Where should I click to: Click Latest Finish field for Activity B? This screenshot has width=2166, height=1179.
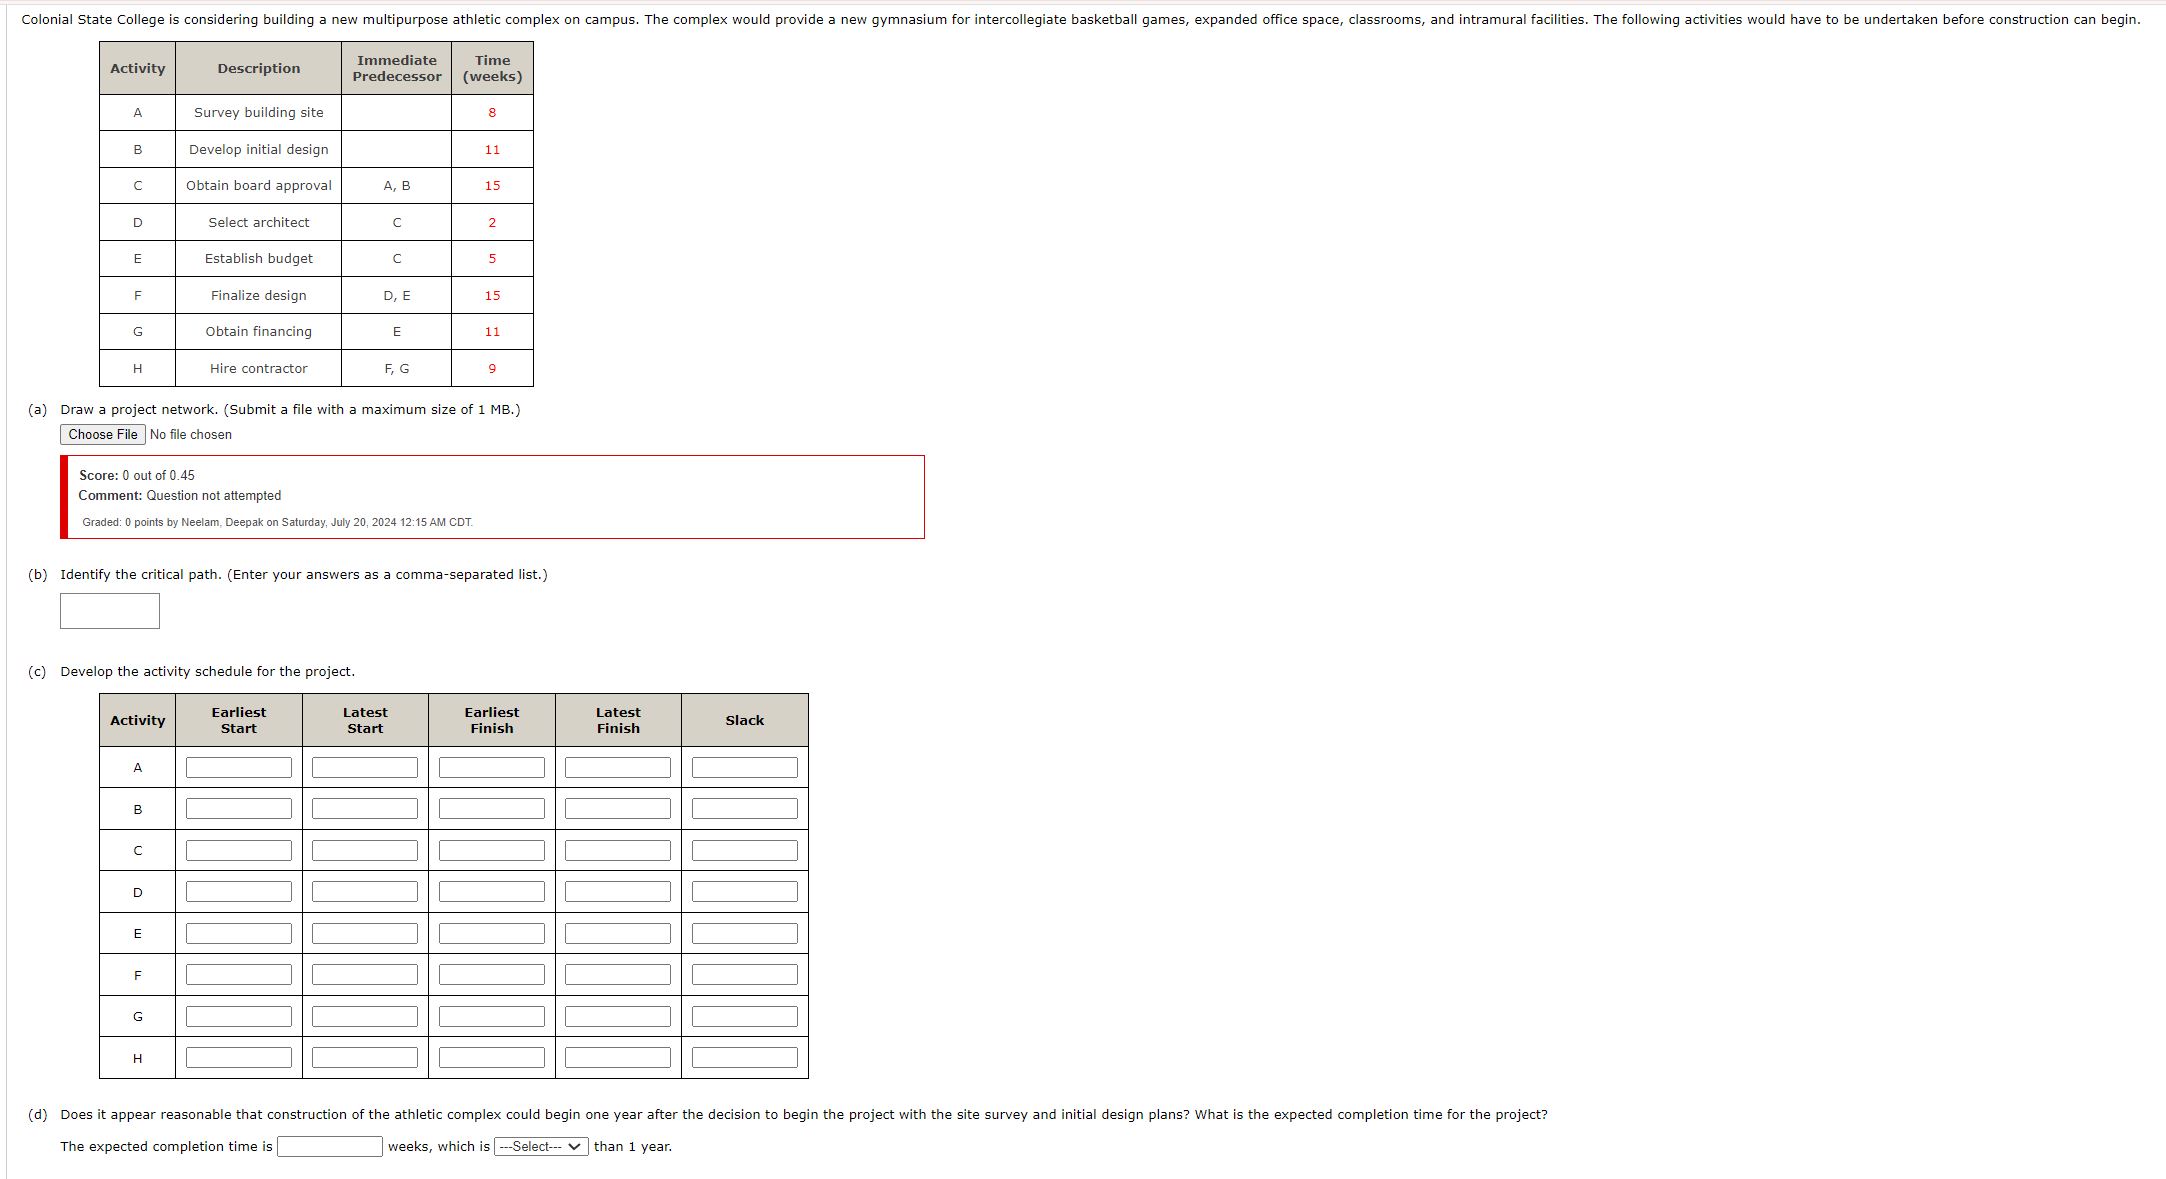pyautogui.click(x=617, y=808)
